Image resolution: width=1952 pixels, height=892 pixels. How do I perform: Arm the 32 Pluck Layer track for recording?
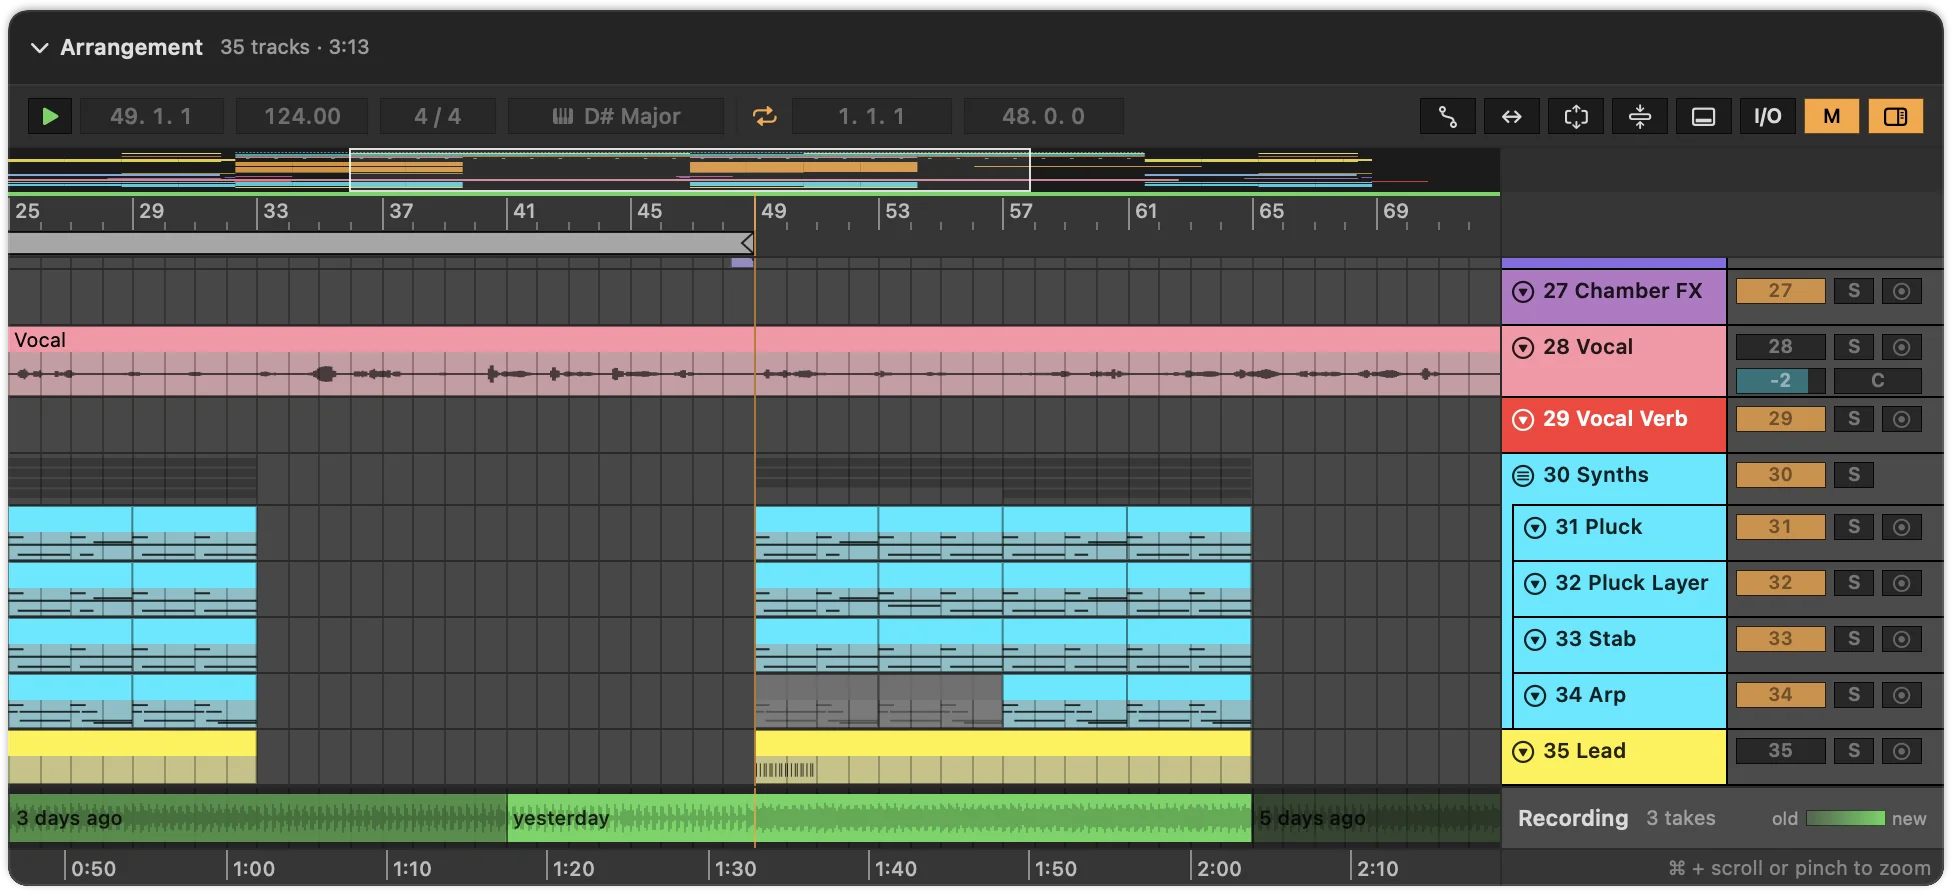tap(1902, 583)
